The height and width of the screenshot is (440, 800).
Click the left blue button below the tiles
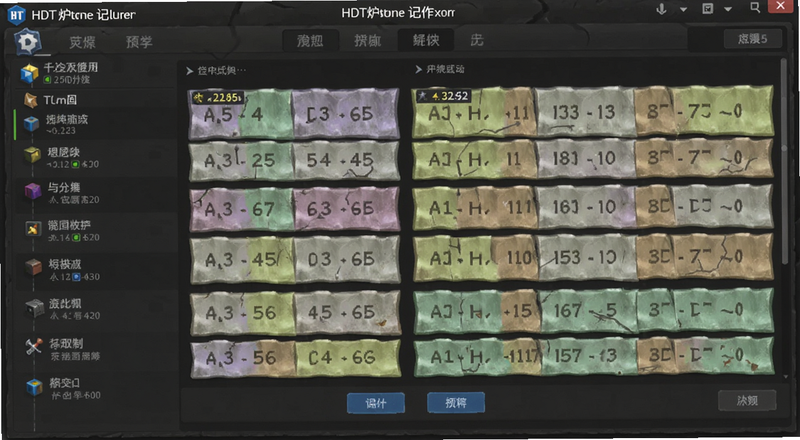point(376,403)
